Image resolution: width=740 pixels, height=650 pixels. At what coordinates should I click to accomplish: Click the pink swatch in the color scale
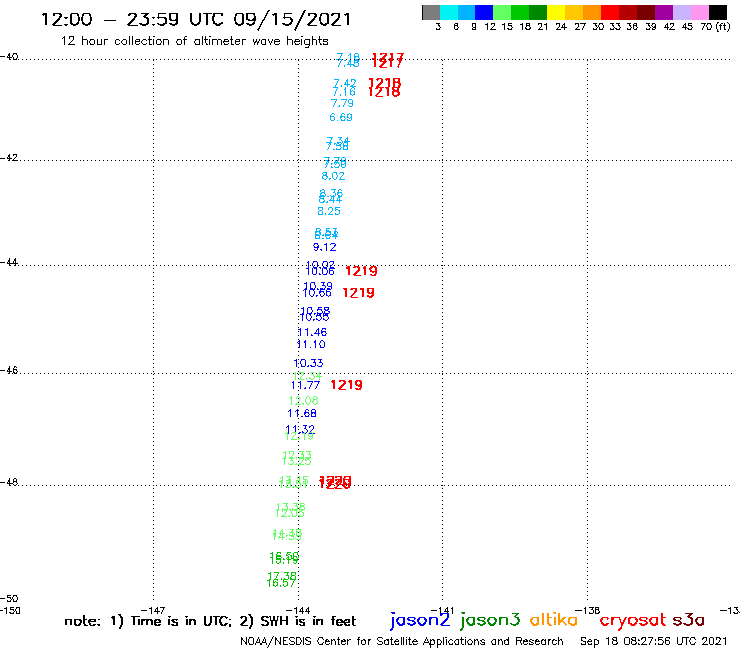tap(699, 12)
